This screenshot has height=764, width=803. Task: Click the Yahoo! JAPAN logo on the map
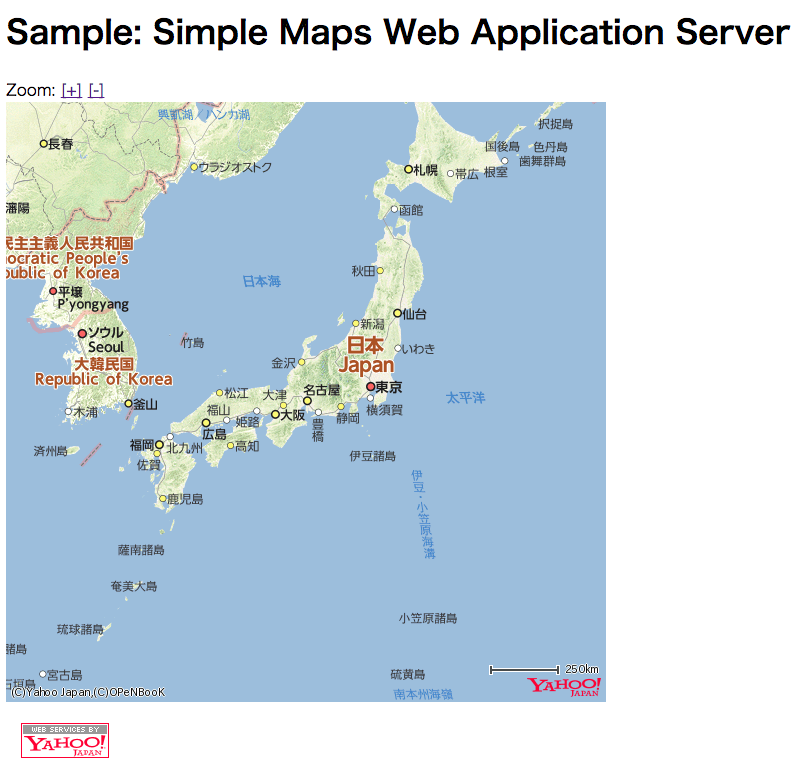coord(566,685)
